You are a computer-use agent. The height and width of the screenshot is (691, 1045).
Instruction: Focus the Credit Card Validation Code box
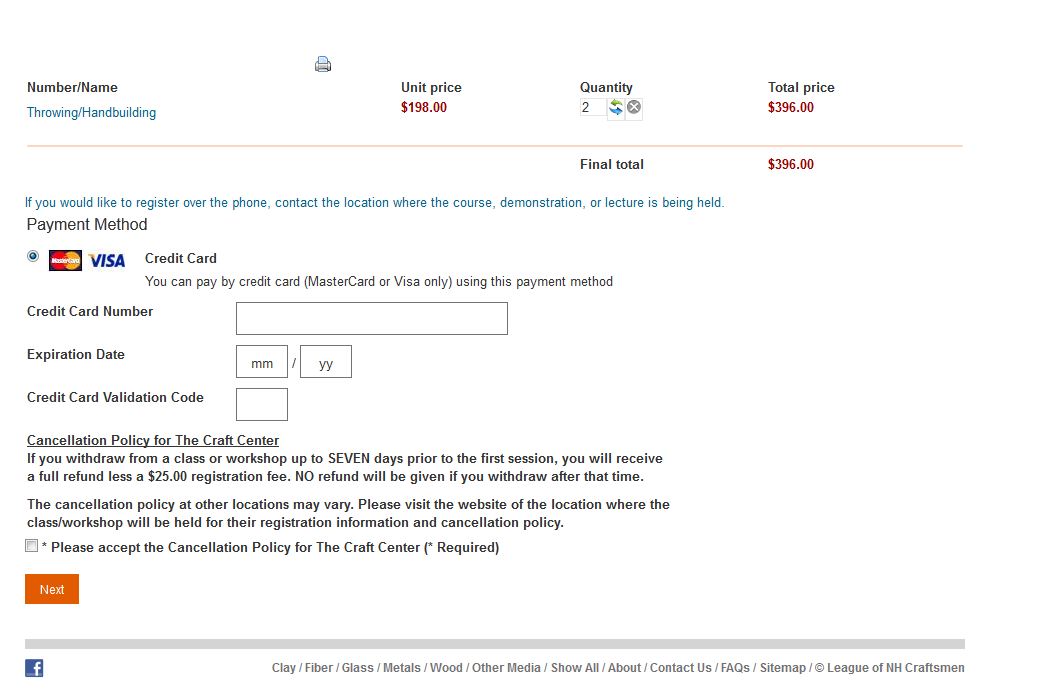click(x=262, y=404)
